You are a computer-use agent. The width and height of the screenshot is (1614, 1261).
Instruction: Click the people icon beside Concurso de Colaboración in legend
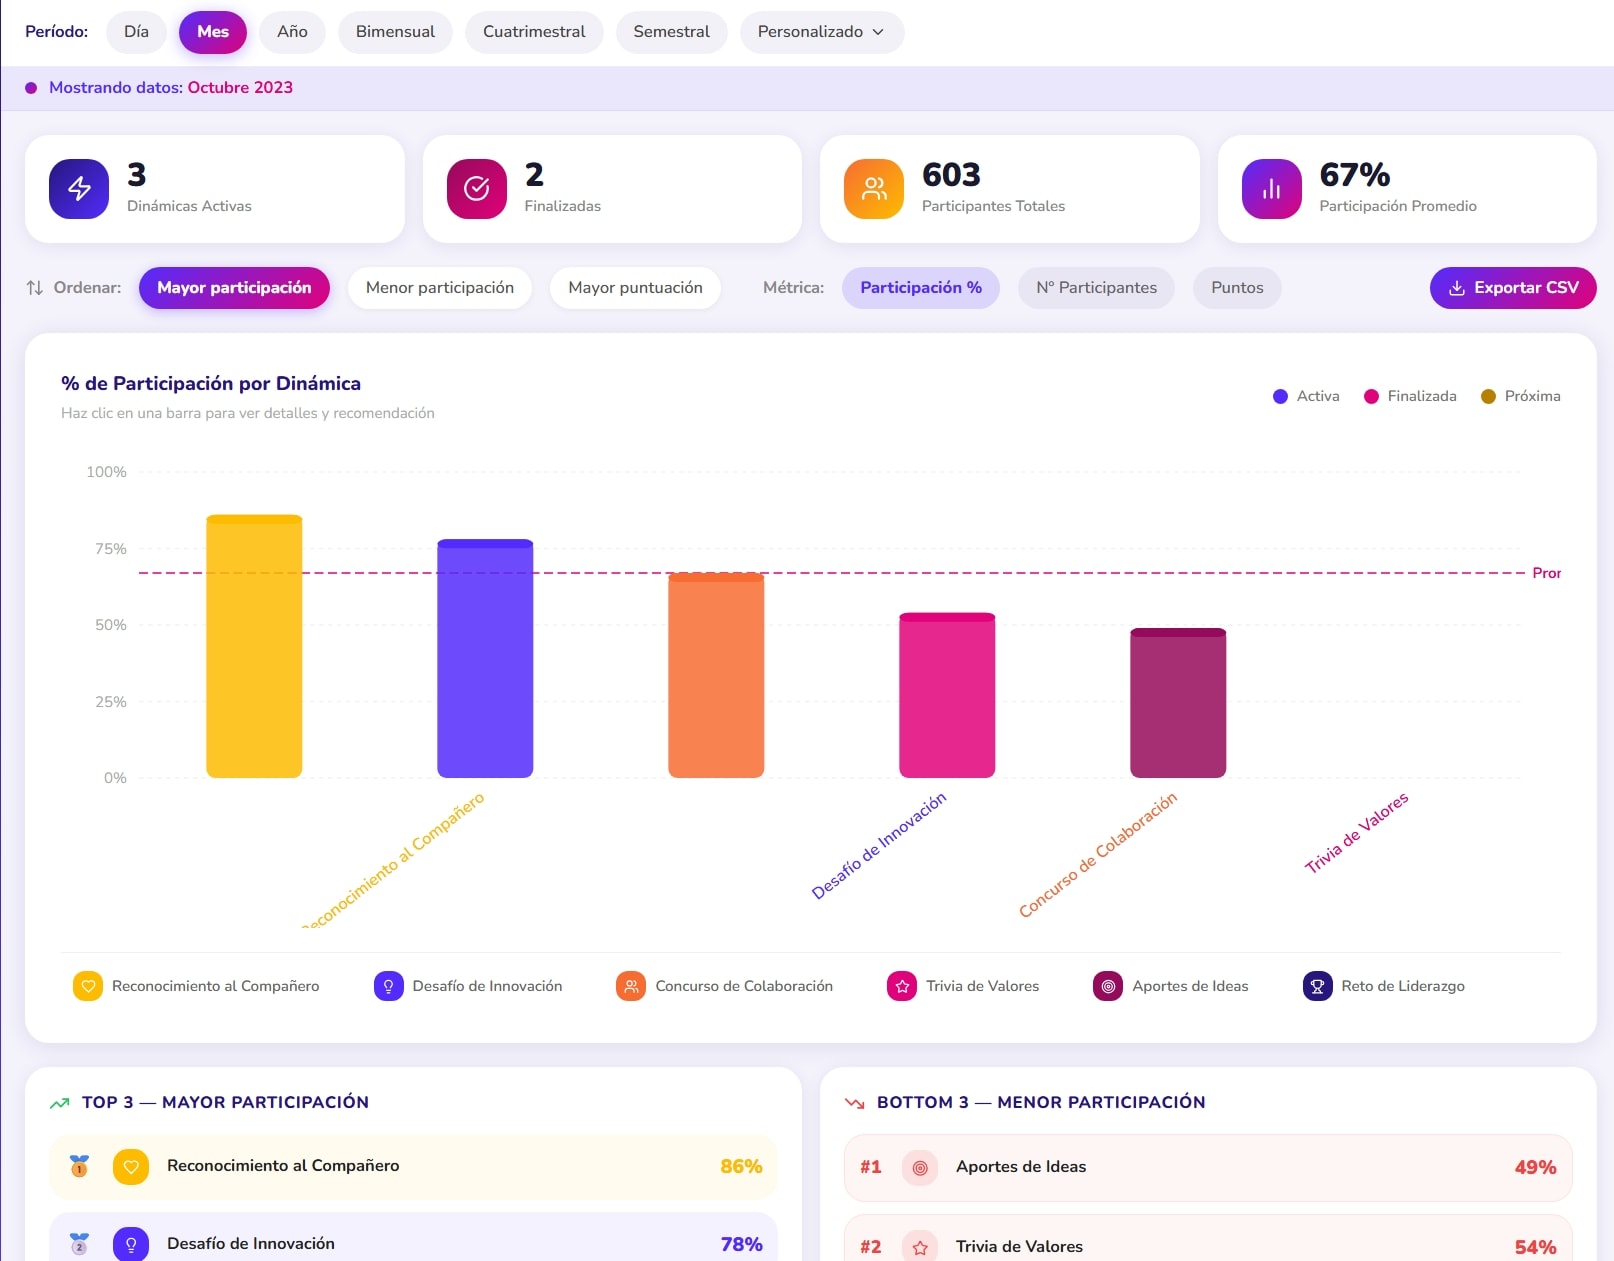631,986
